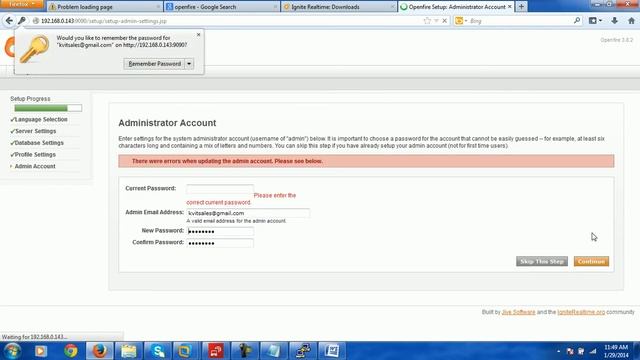Switch to openfire - Google Search tab
The image size is (640, 360).
pos(222,7)
